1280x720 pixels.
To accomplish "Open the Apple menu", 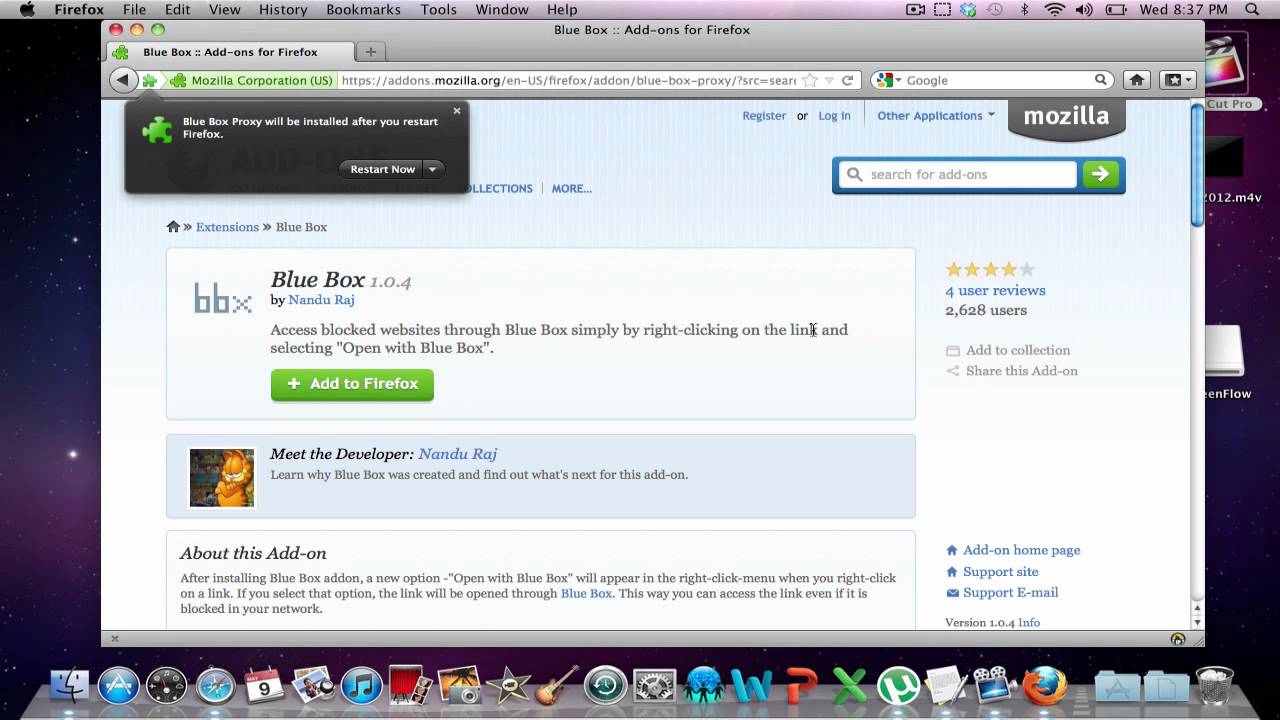I will 27,10.
